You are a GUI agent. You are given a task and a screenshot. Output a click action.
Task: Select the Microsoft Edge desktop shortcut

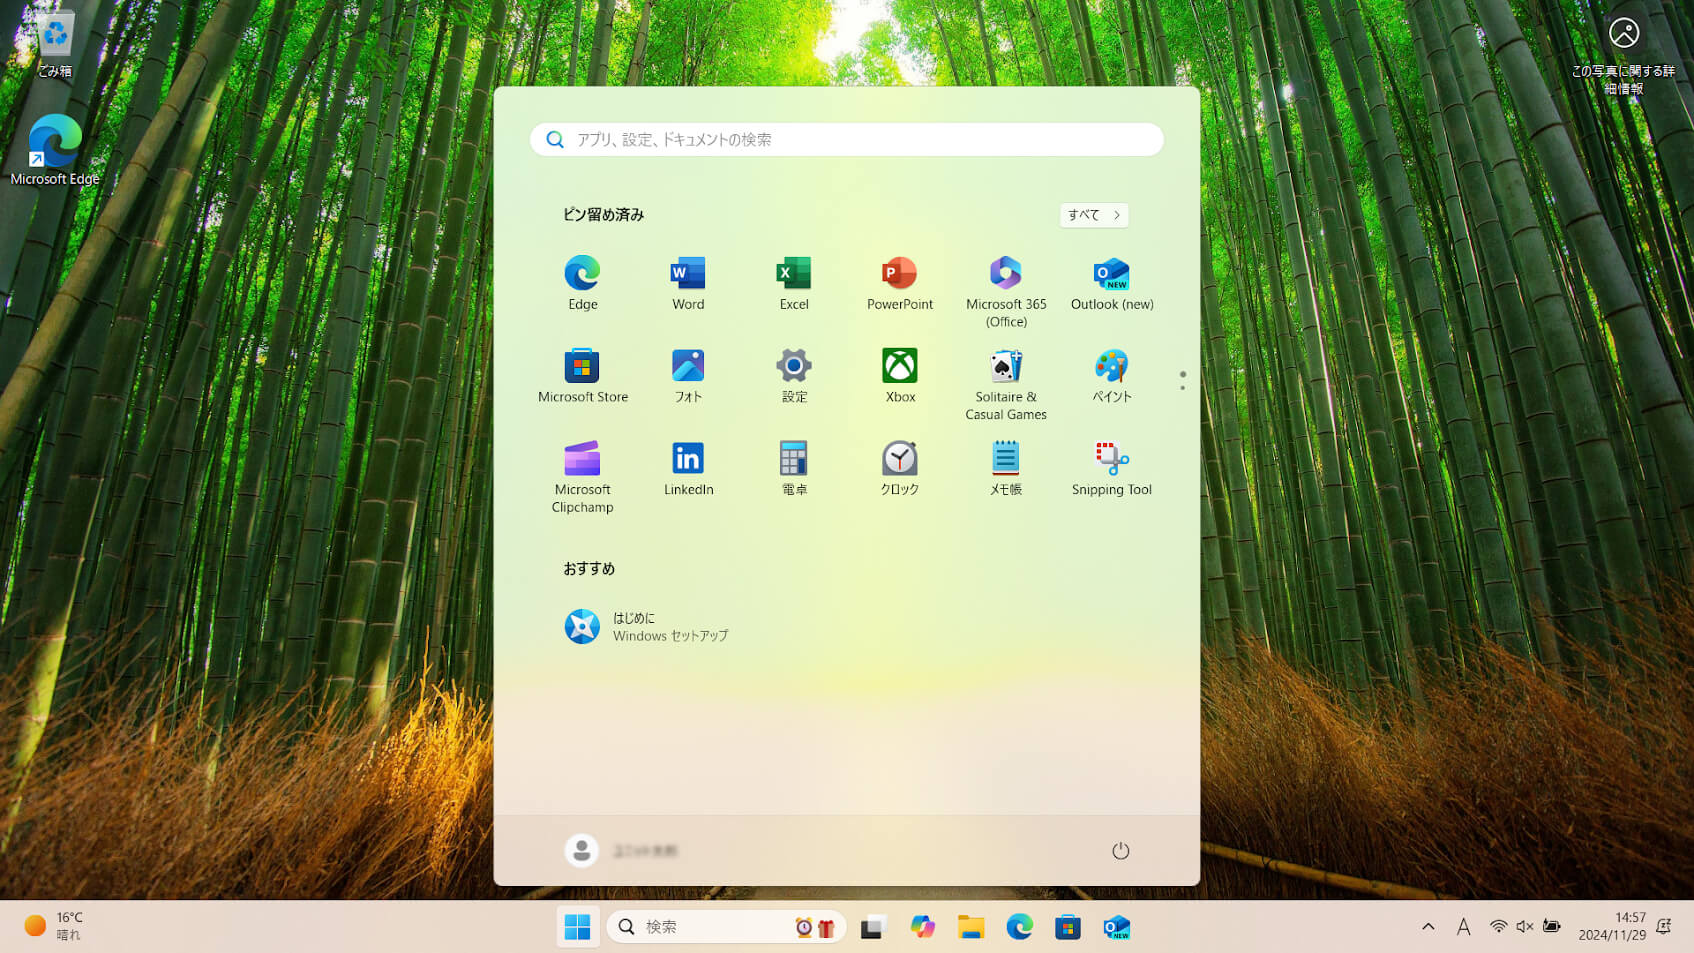55,150
